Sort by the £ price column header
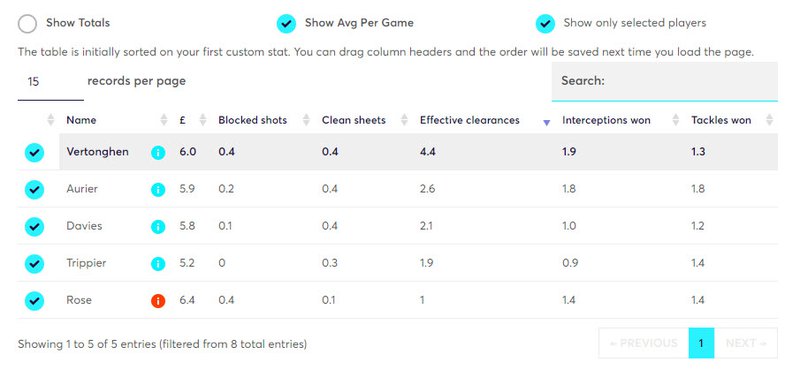The width and height of the screenshot is (800, 377). [x=182, y=120]
